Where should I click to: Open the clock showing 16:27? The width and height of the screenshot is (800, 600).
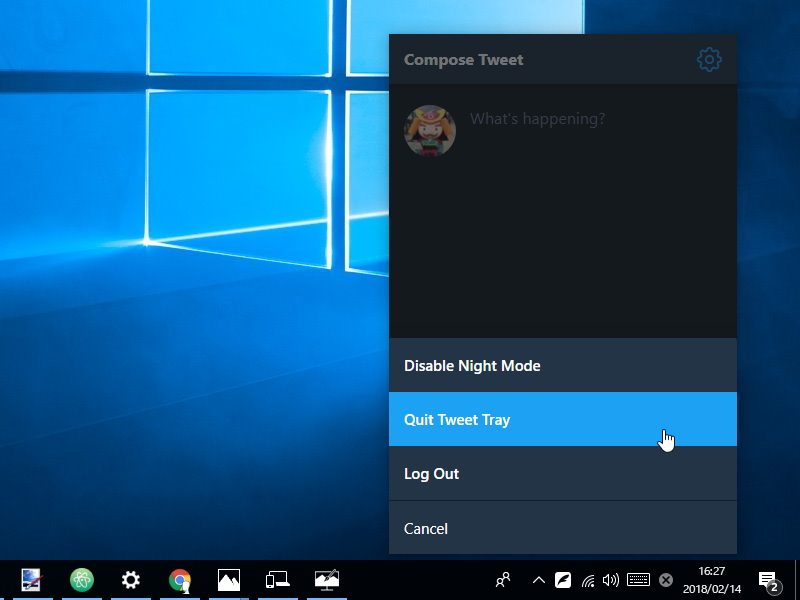point(712,580)
